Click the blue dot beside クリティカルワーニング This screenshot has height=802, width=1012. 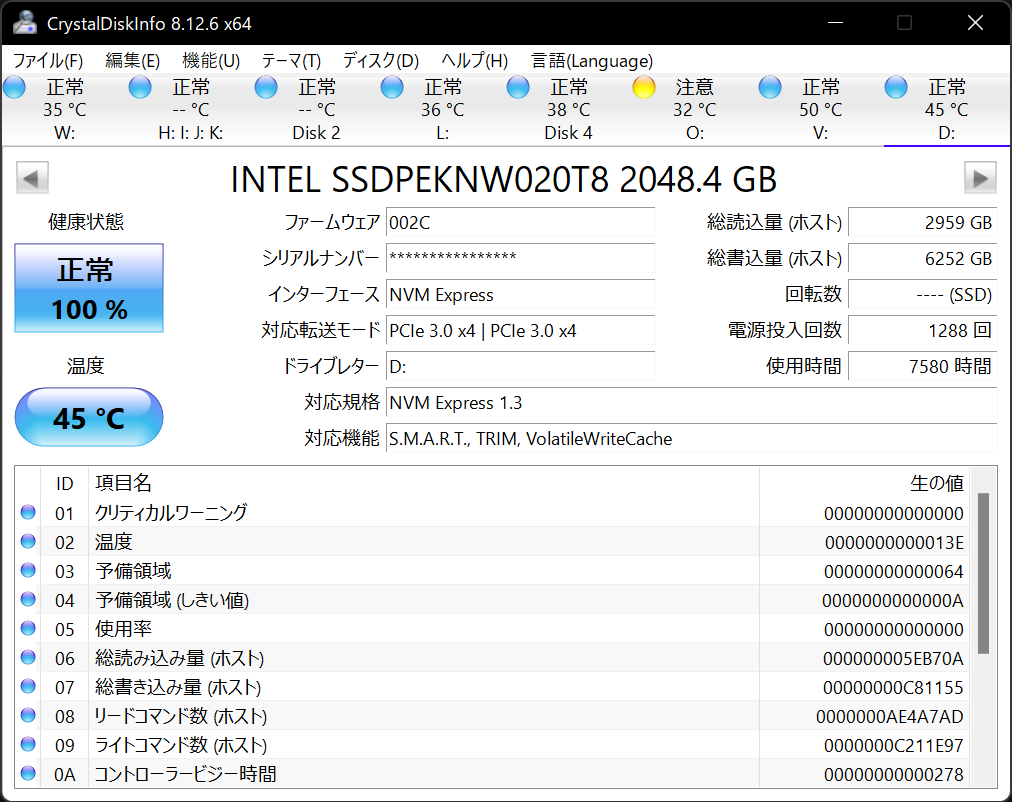[x=27, y=513]
